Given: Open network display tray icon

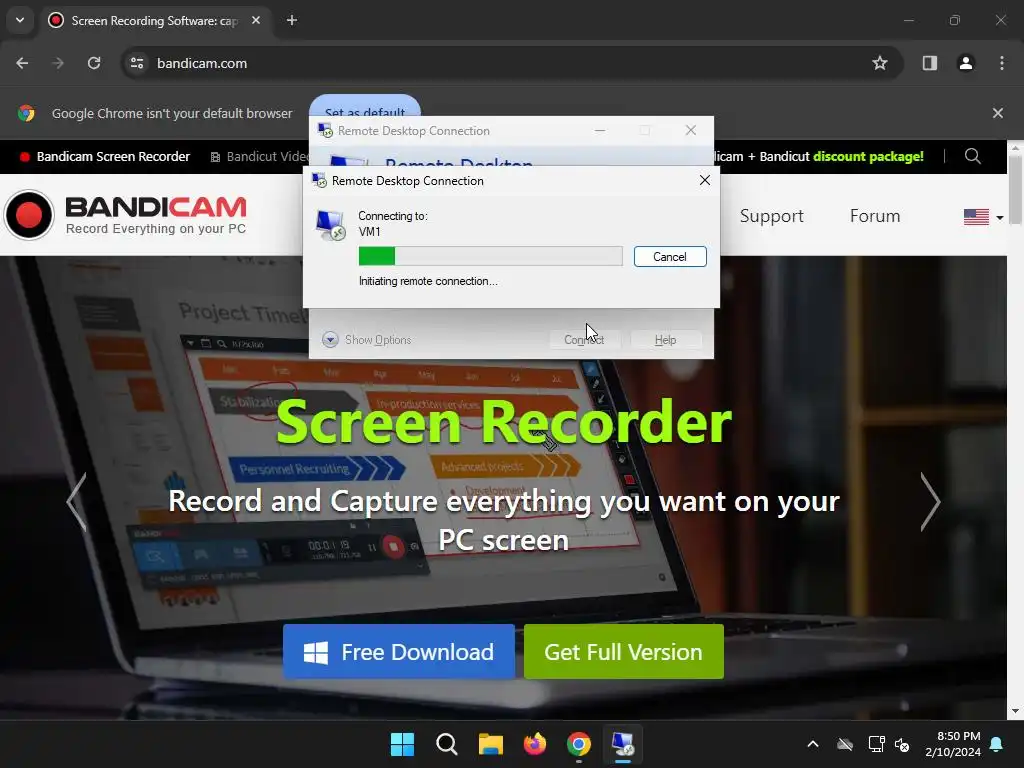Looking at the screenshot, I should (x=876, y=744).
